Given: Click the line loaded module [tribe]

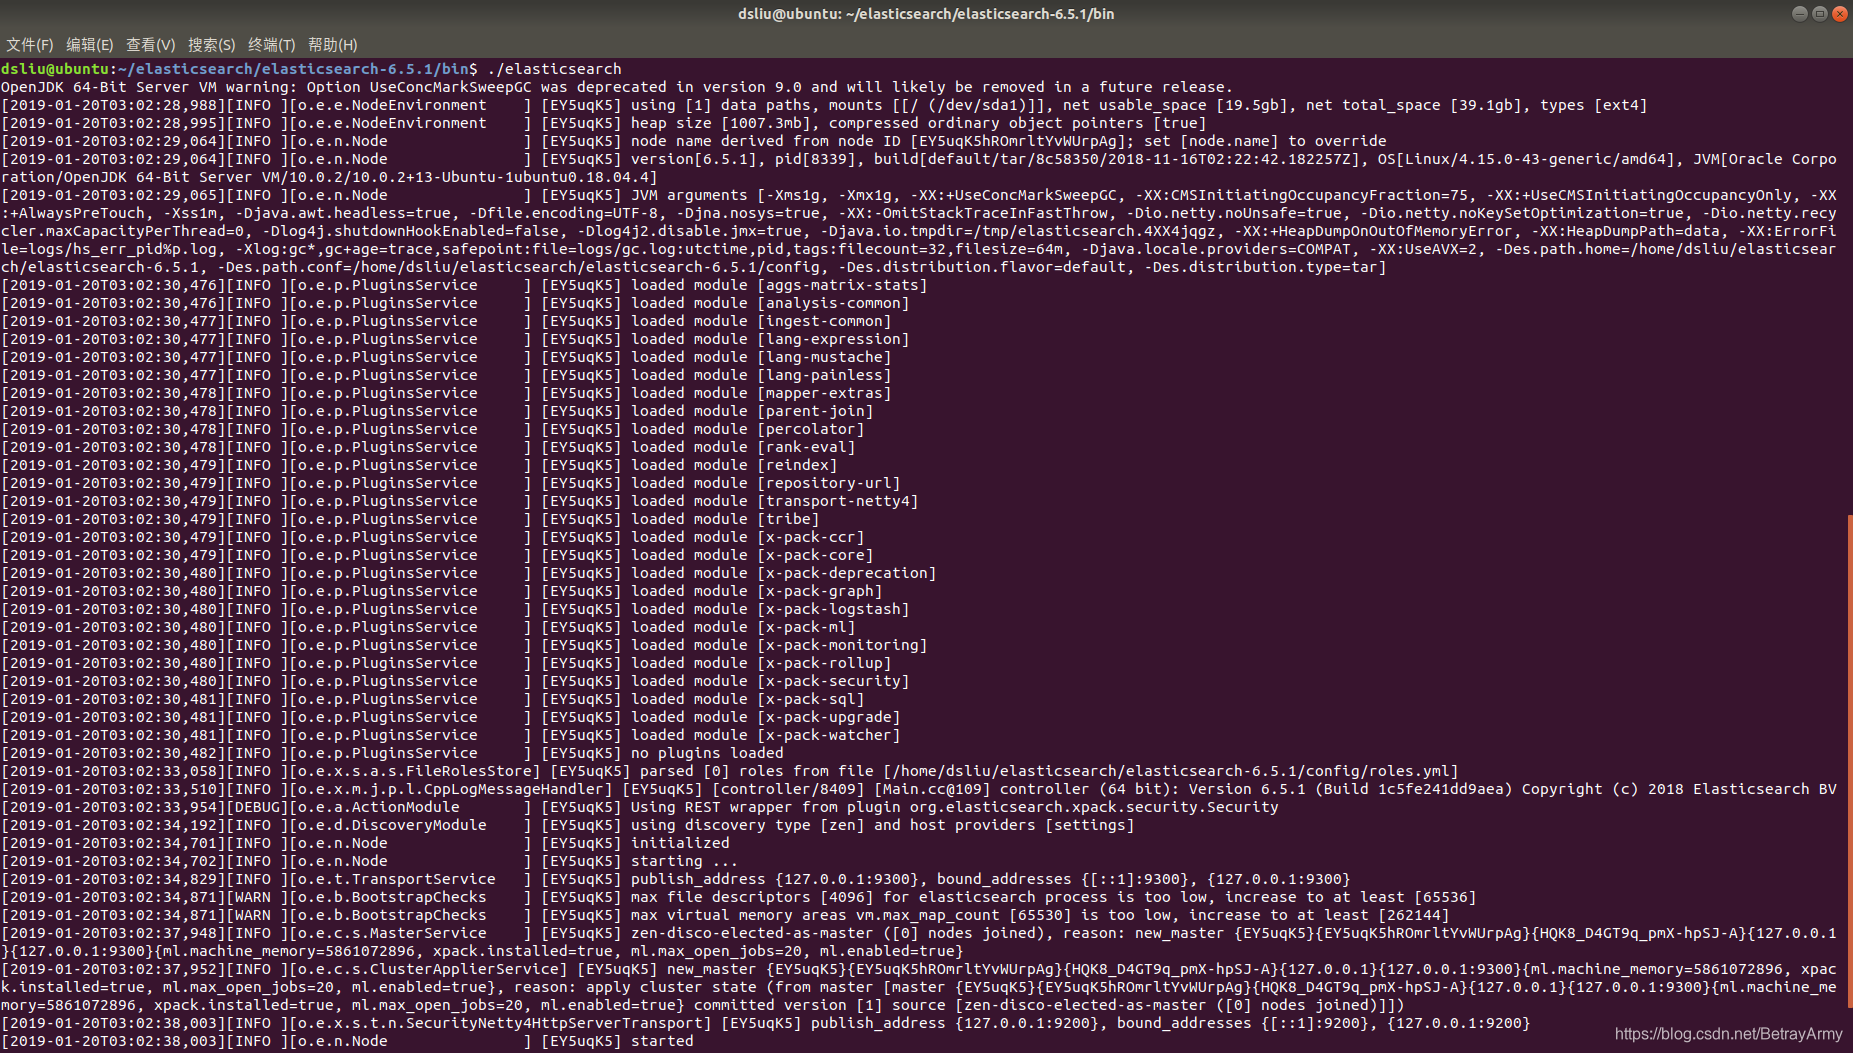Looking at the screenshot, I should (411, 519).
